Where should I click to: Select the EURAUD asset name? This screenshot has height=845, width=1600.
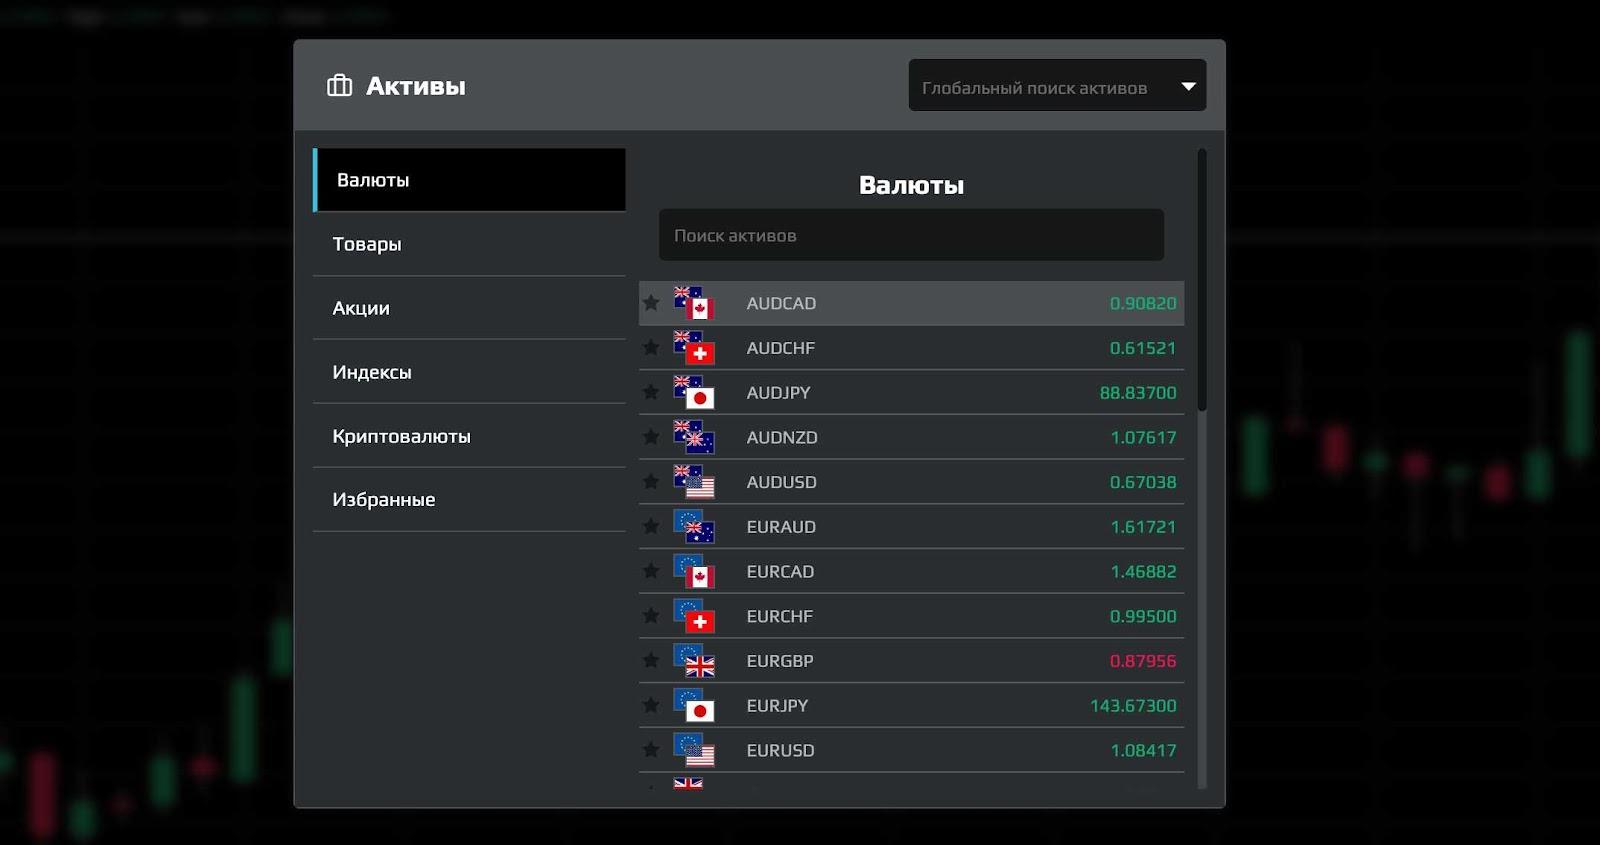[781, 527]
